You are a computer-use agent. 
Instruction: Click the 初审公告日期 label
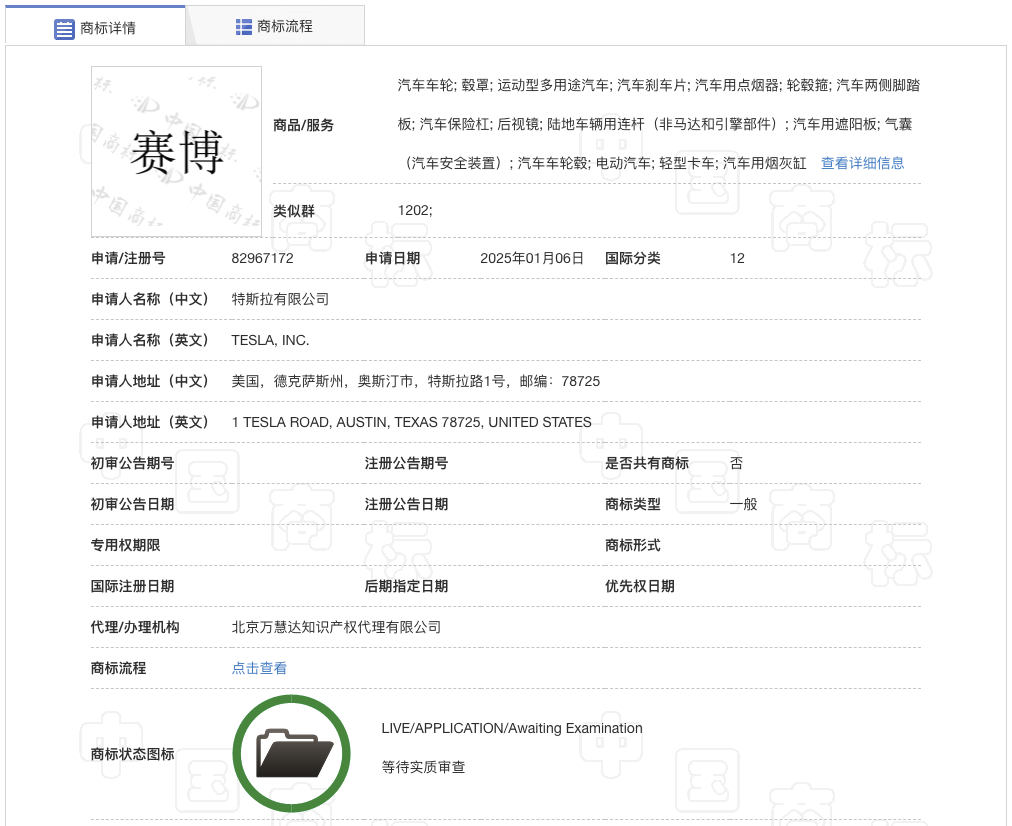coord(132,504)
